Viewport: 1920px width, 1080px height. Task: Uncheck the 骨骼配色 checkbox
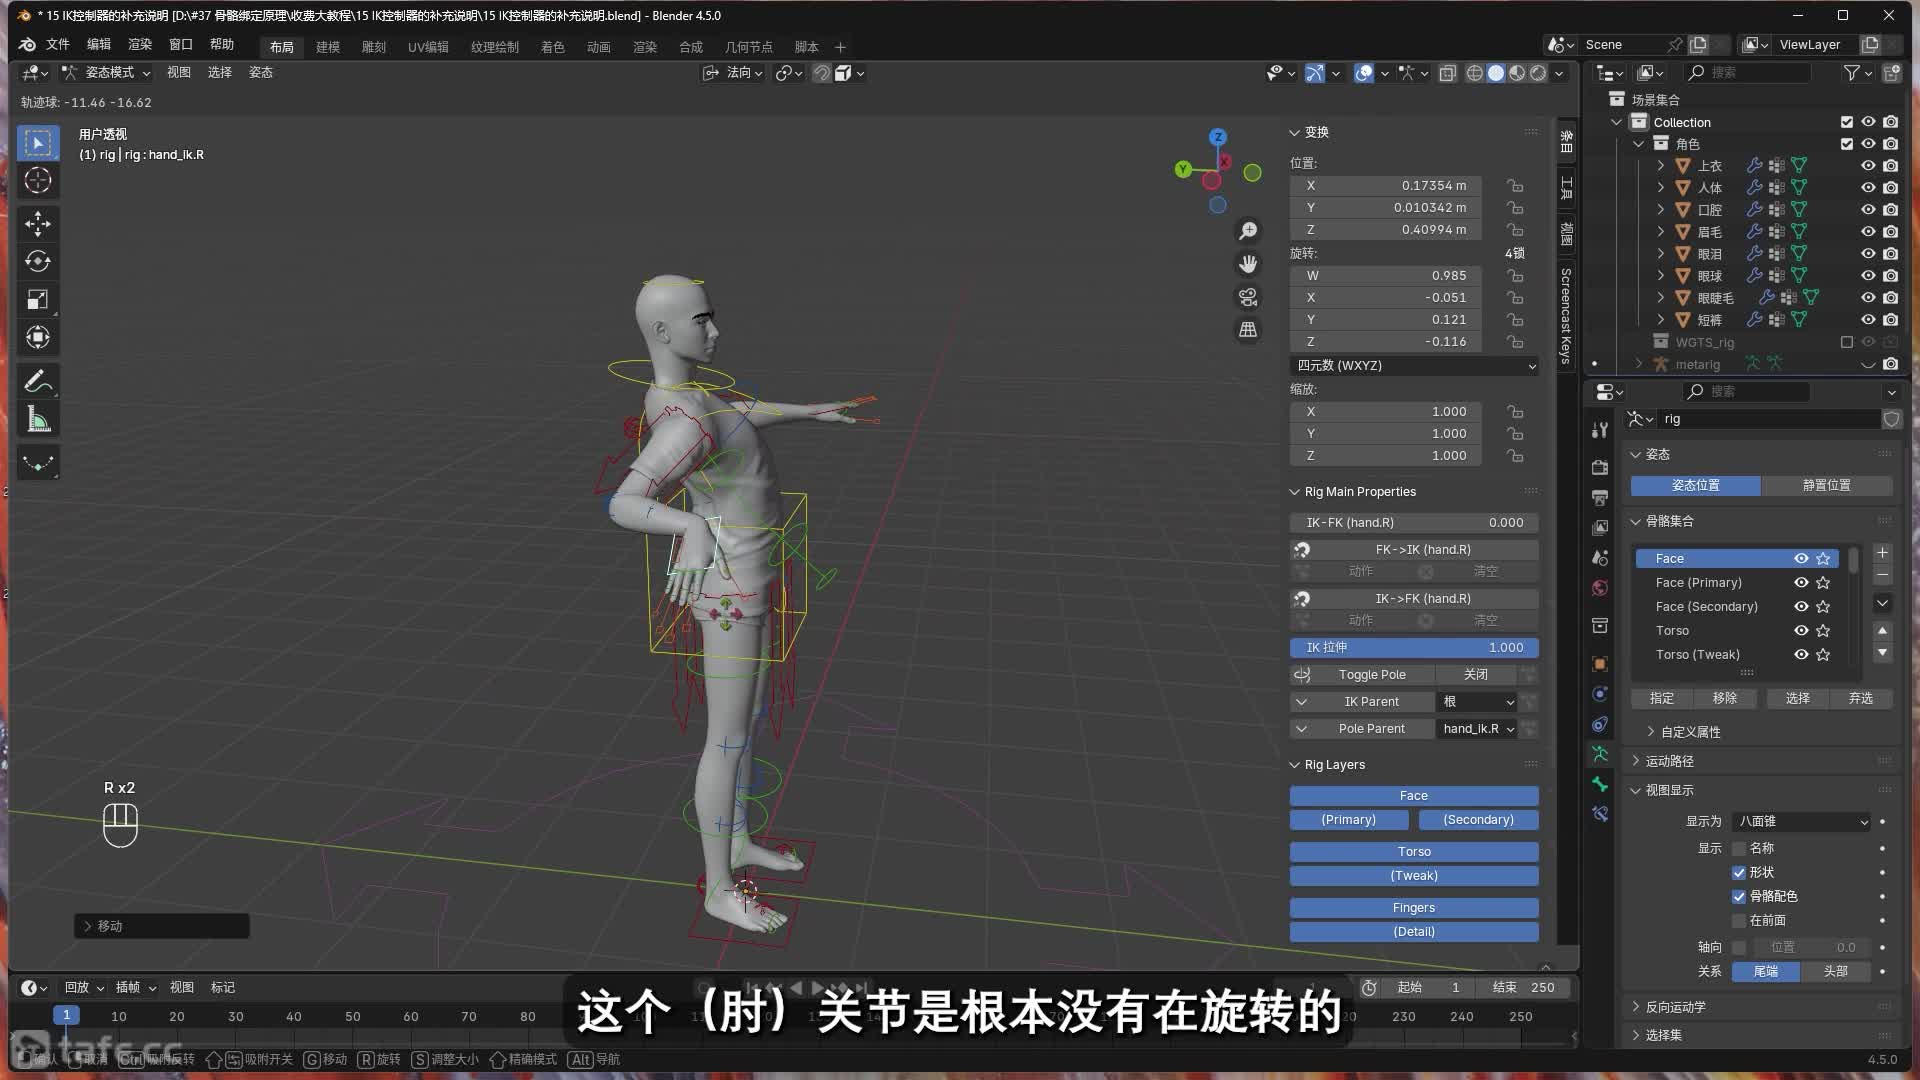pos(1739,897)
